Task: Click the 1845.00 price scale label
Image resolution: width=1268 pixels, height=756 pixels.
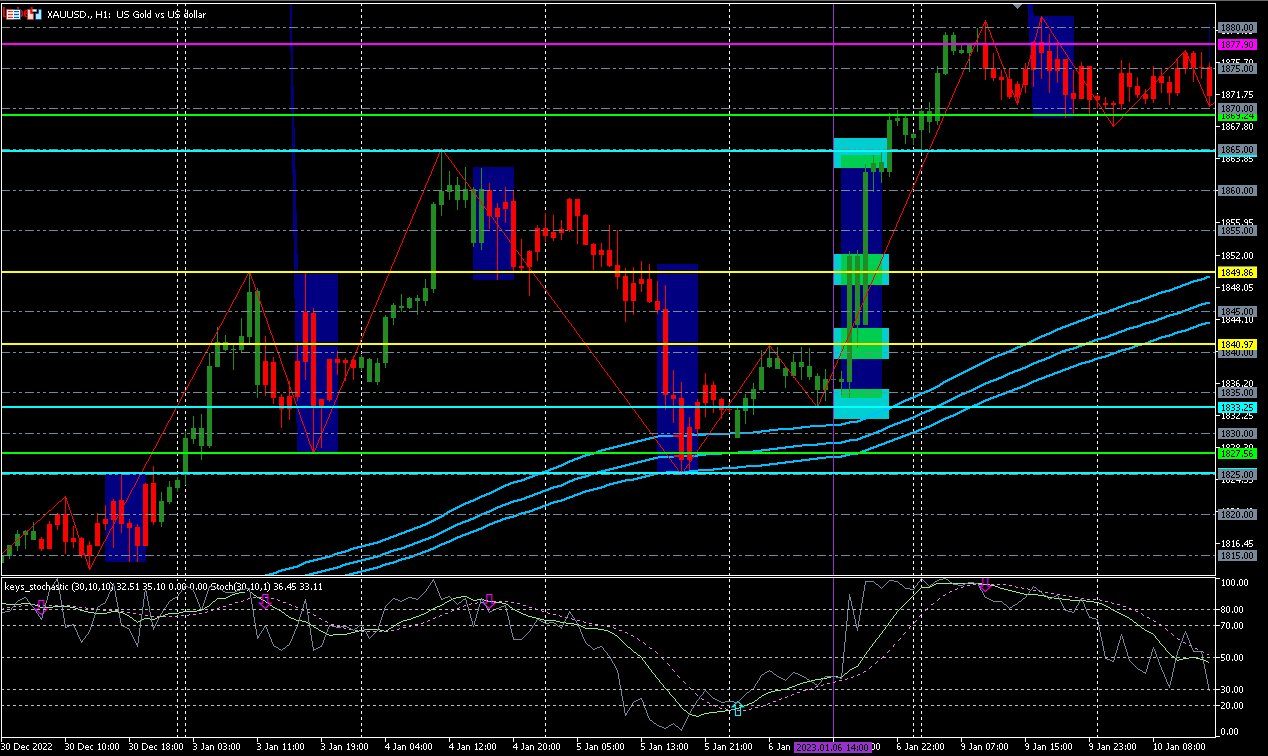Action: point(1237,311)
